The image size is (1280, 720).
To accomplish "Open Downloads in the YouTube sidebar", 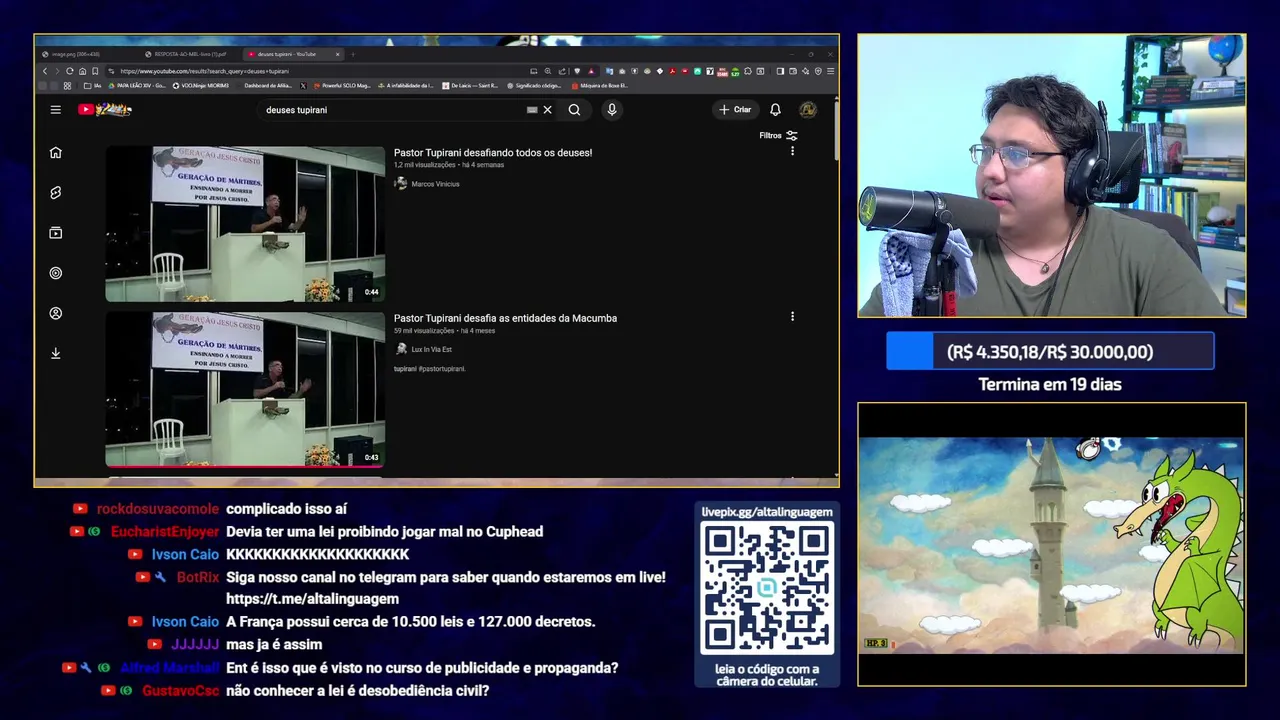I will pos(56,353).
